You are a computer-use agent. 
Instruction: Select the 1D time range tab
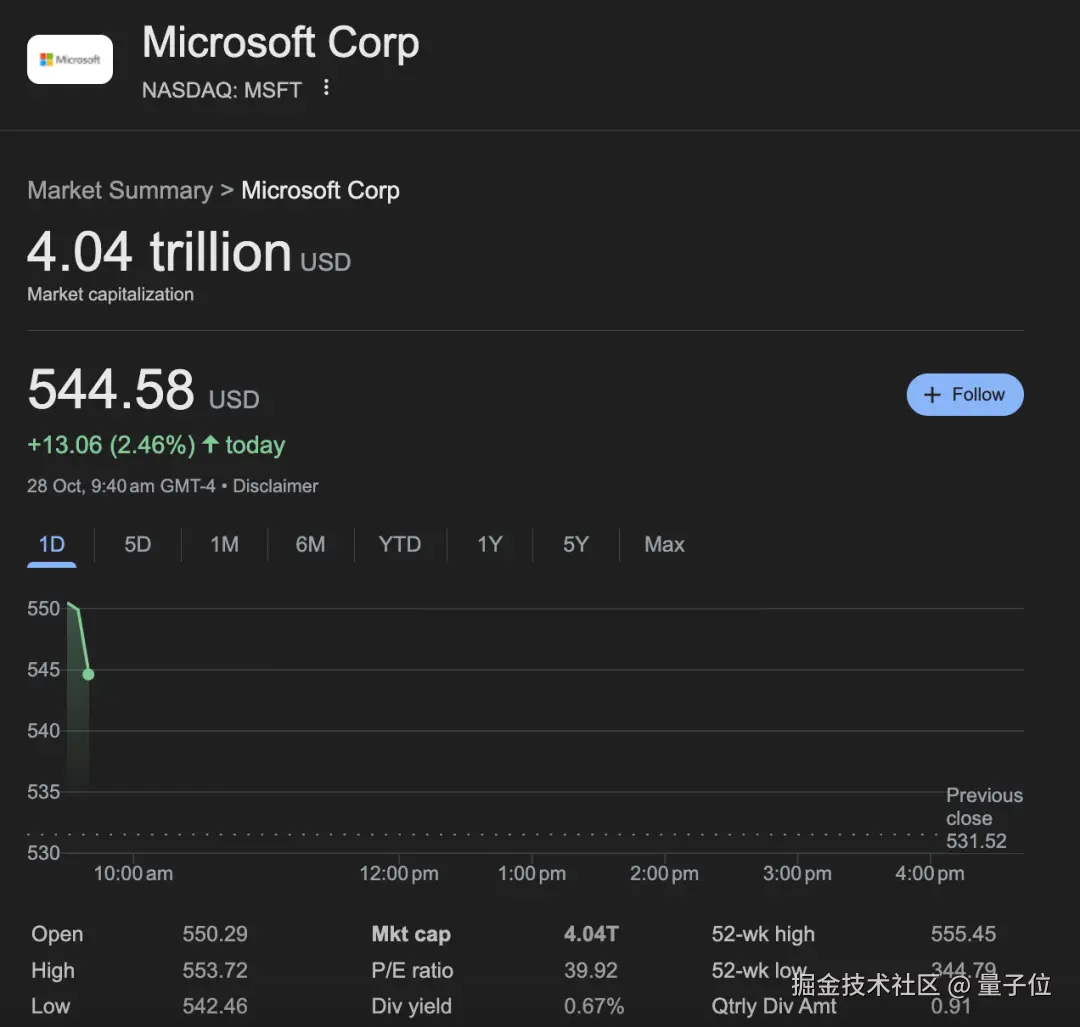point(52,544)
